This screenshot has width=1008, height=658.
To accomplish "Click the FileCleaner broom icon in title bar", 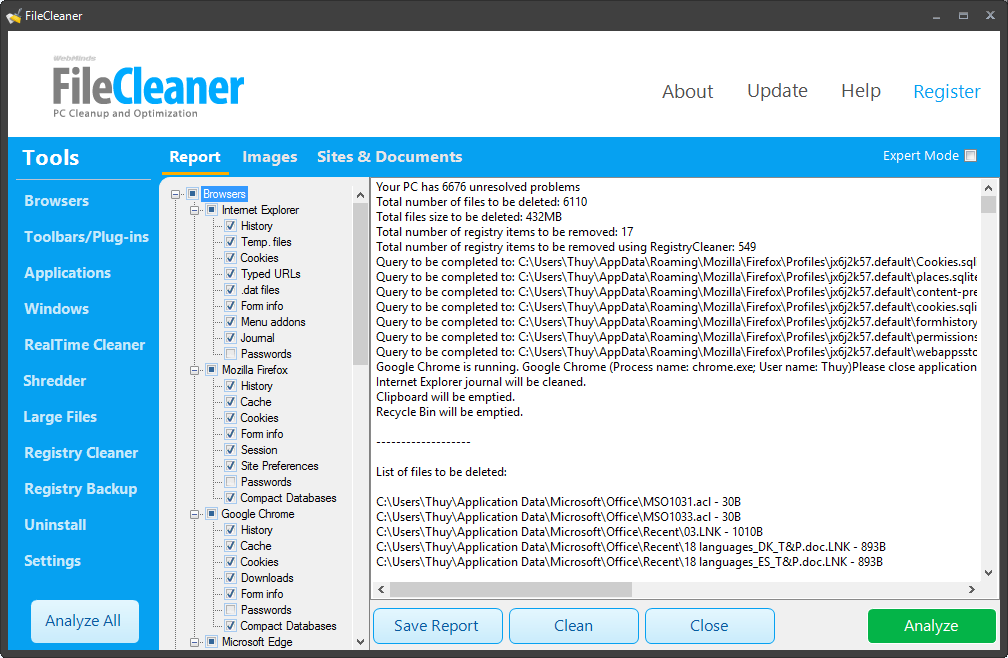I will [14, 16].
